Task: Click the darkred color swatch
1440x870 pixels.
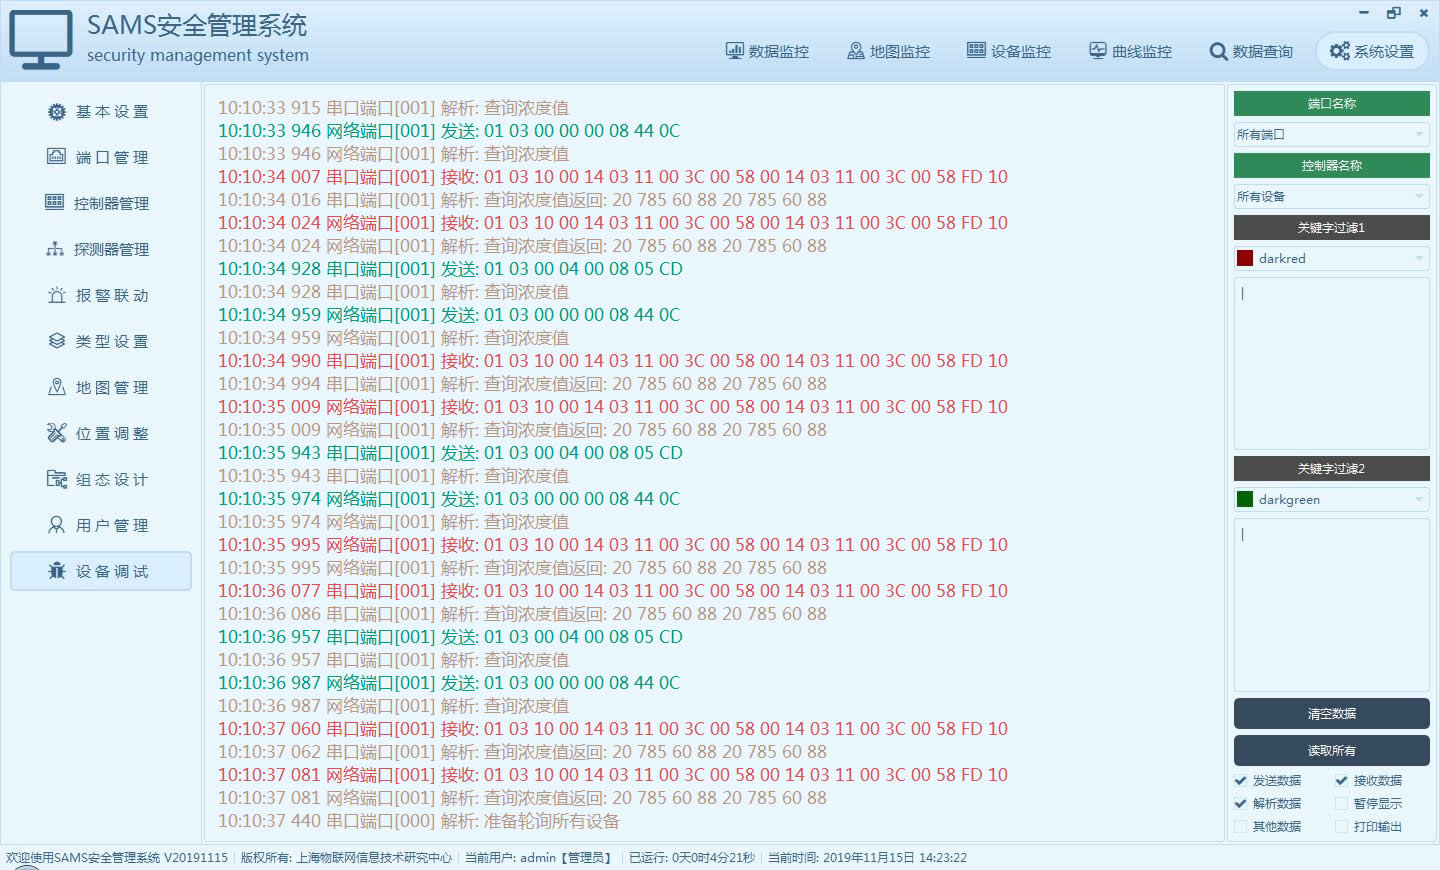Action: coord(1245,258)
